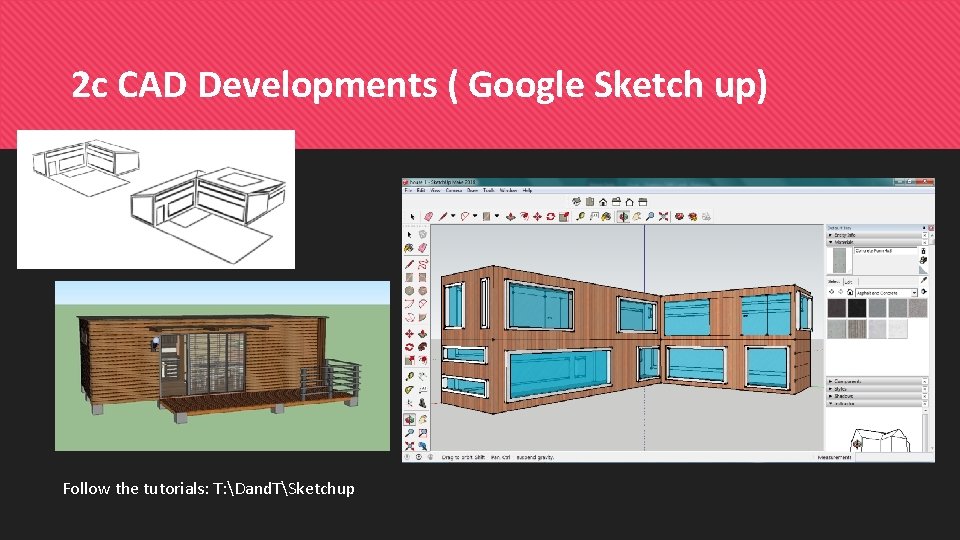Viewport: 960px width, 540px height.
Task: Select the Zoom Window tool in left toolbar
Action: (422, 433)
